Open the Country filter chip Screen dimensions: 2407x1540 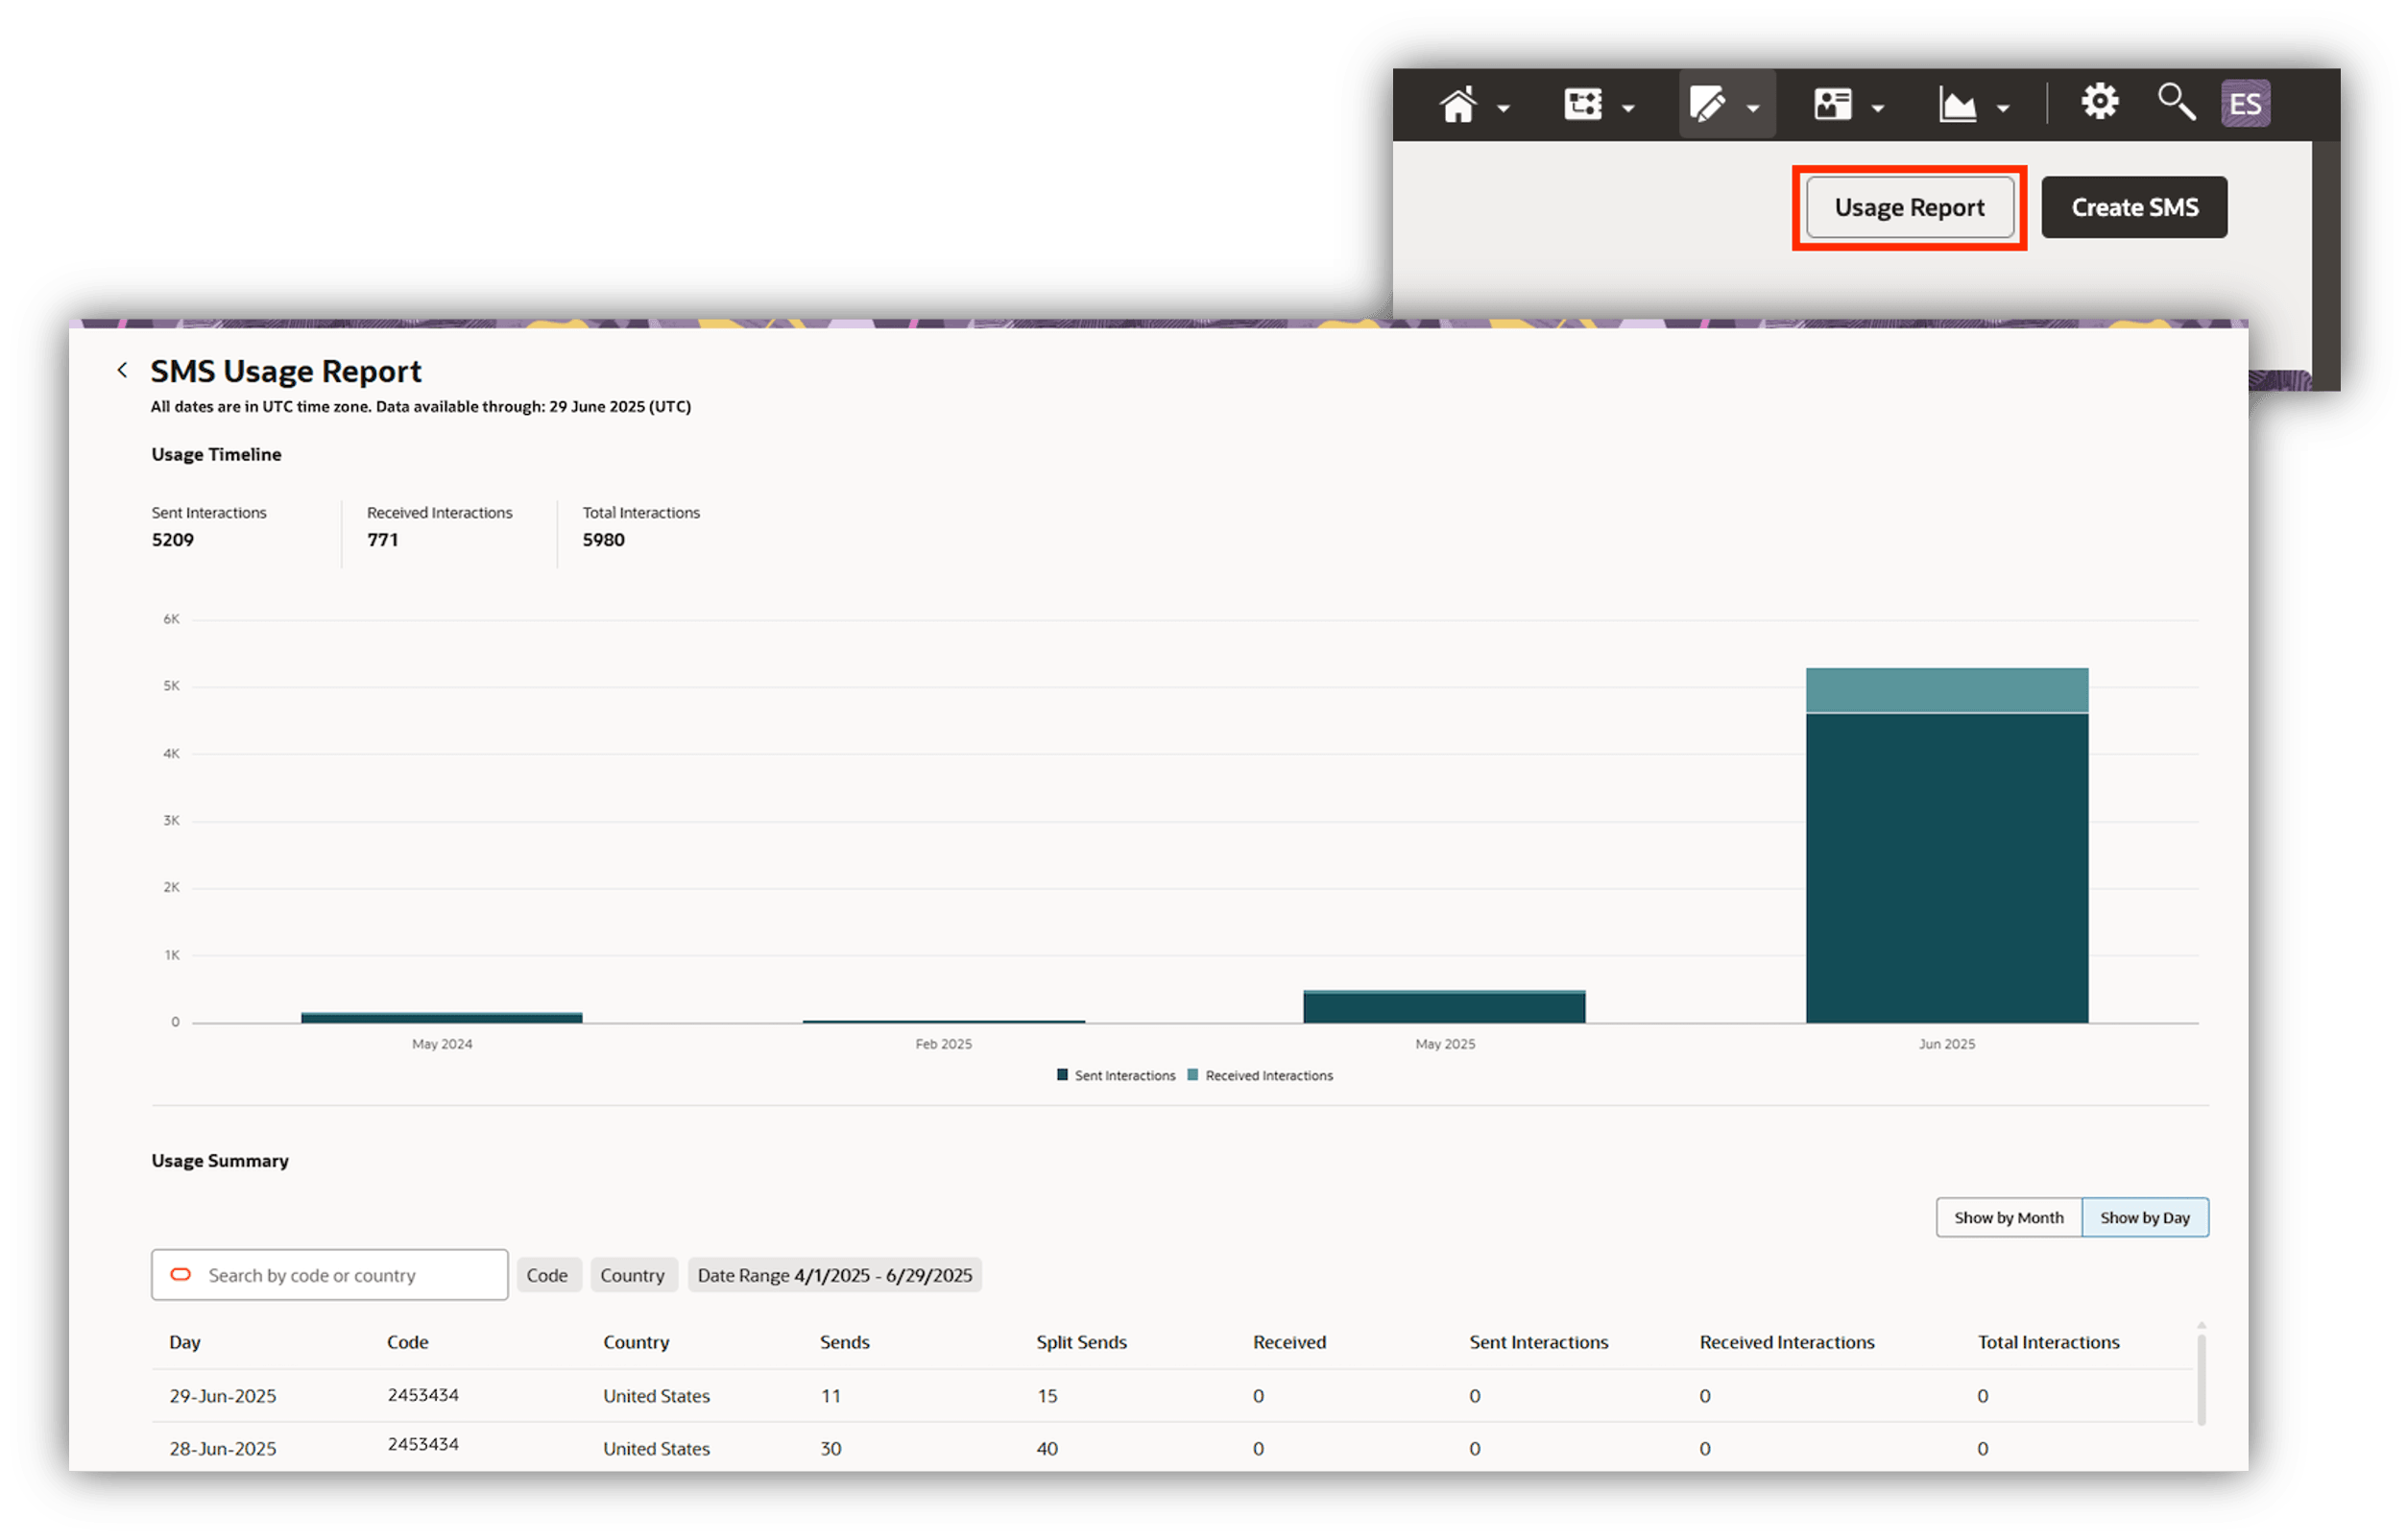point(632,1275)
